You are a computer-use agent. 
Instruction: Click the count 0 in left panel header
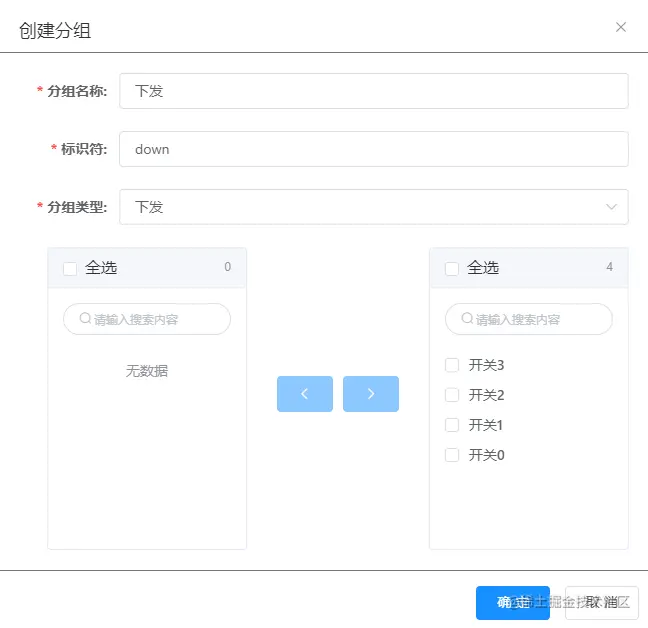coord(227,267)
